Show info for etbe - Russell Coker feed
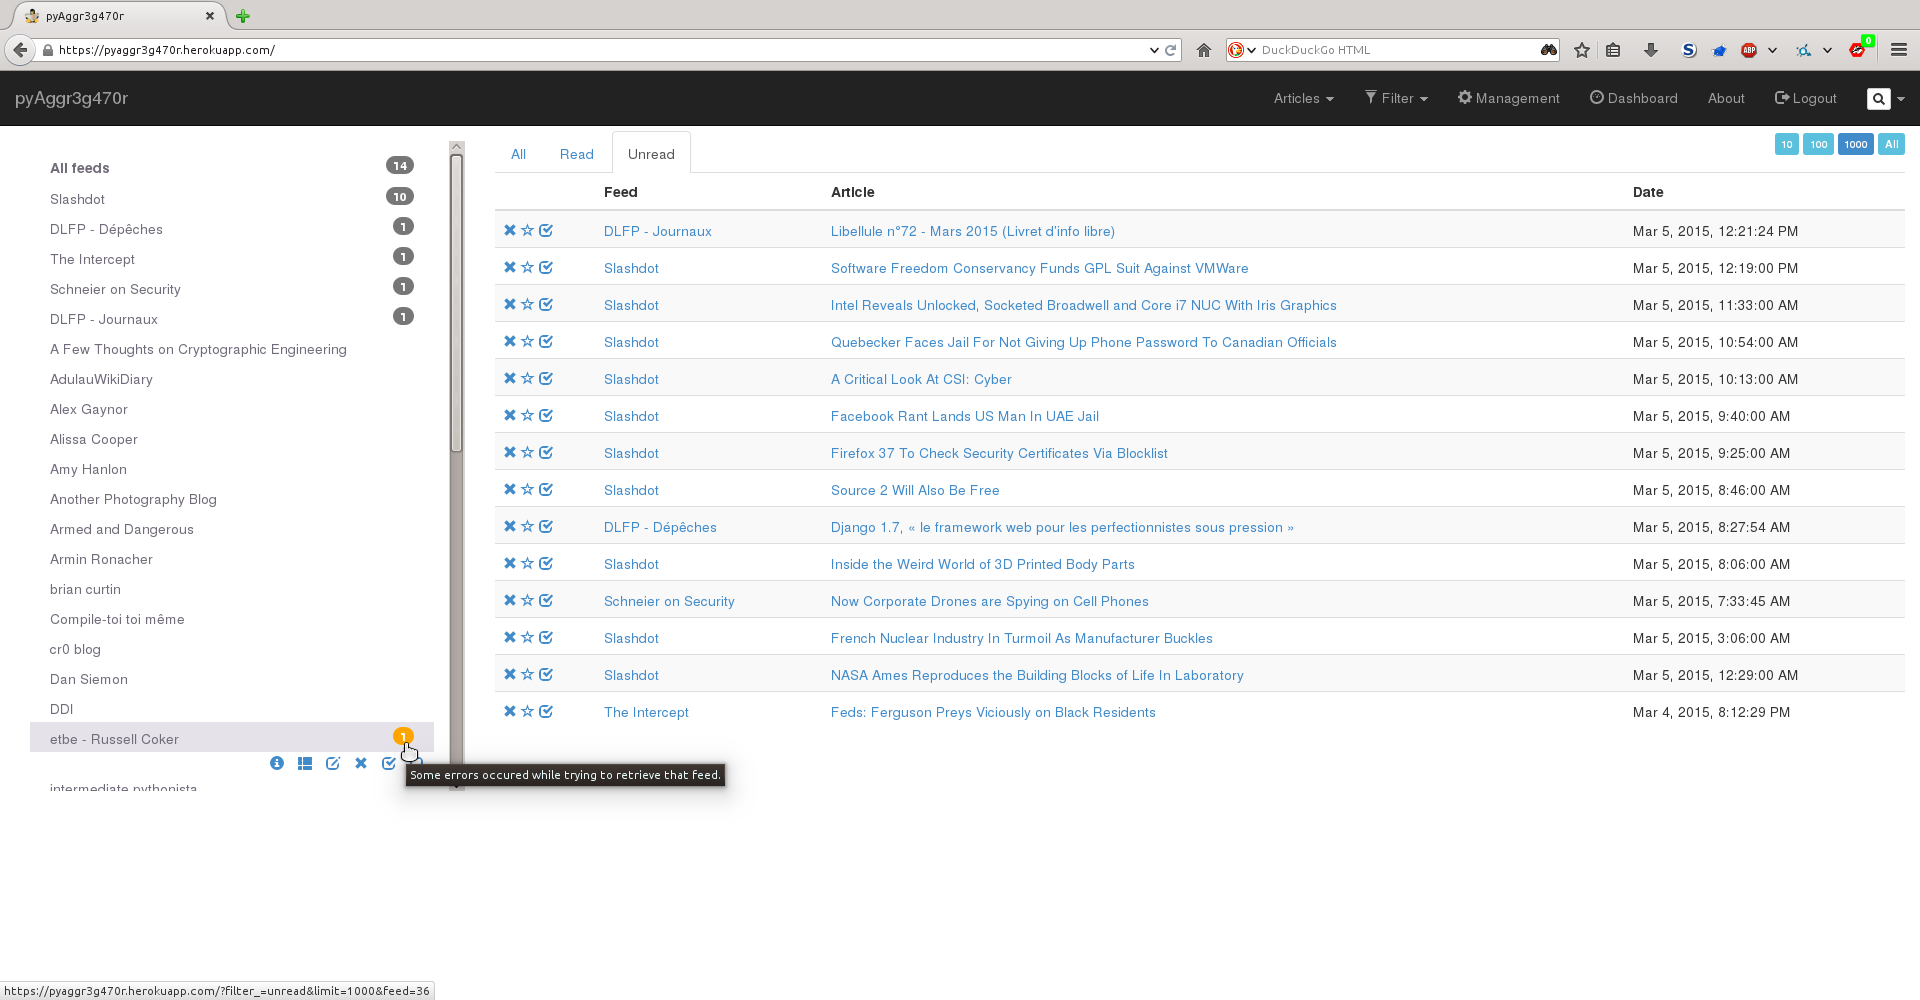 point(277,763)
